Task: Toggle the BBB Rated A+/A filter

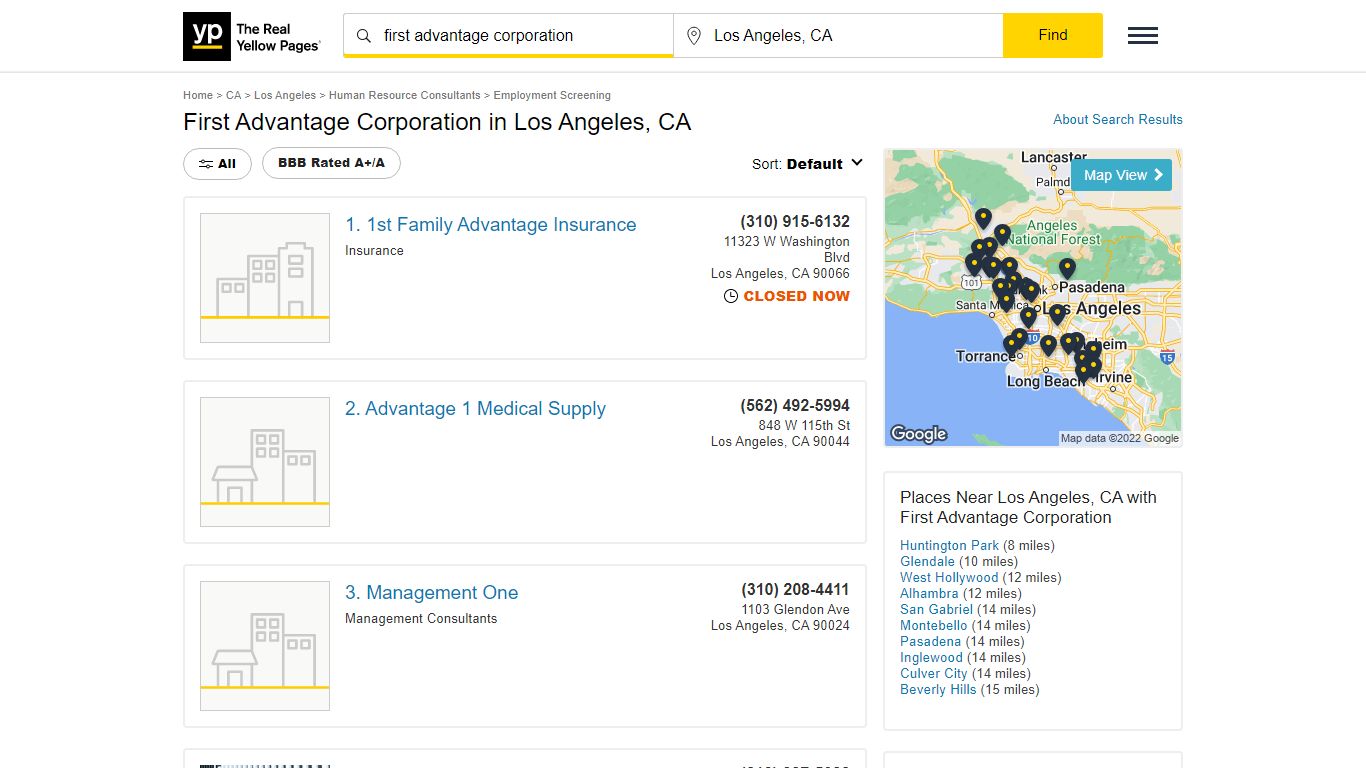Action: point(331,163)
